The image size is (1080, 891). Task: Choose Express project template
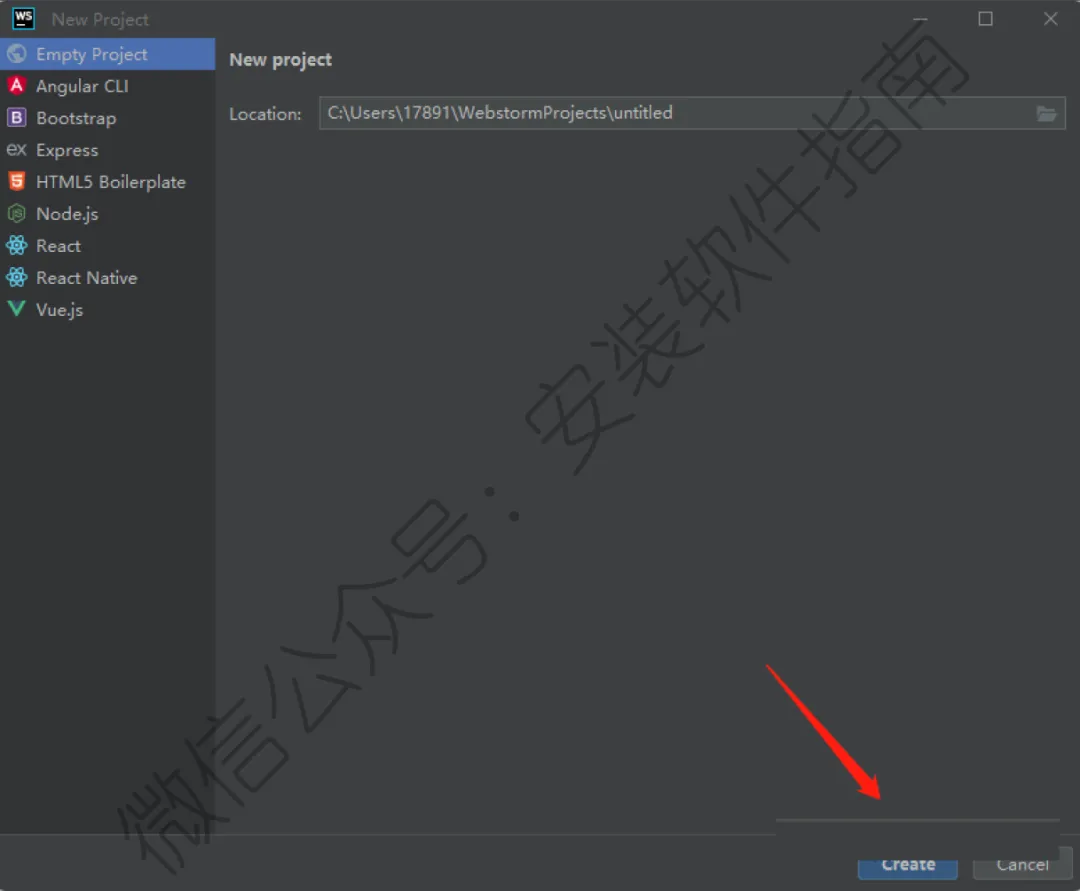click(x=107, y=149)
